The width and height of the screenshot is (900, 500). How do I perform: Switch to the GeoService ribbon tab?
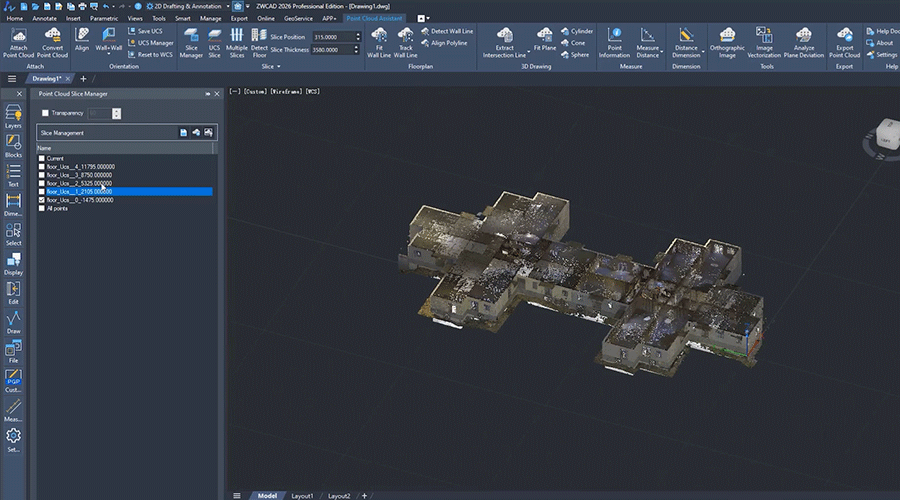click(x=298, y=18)
